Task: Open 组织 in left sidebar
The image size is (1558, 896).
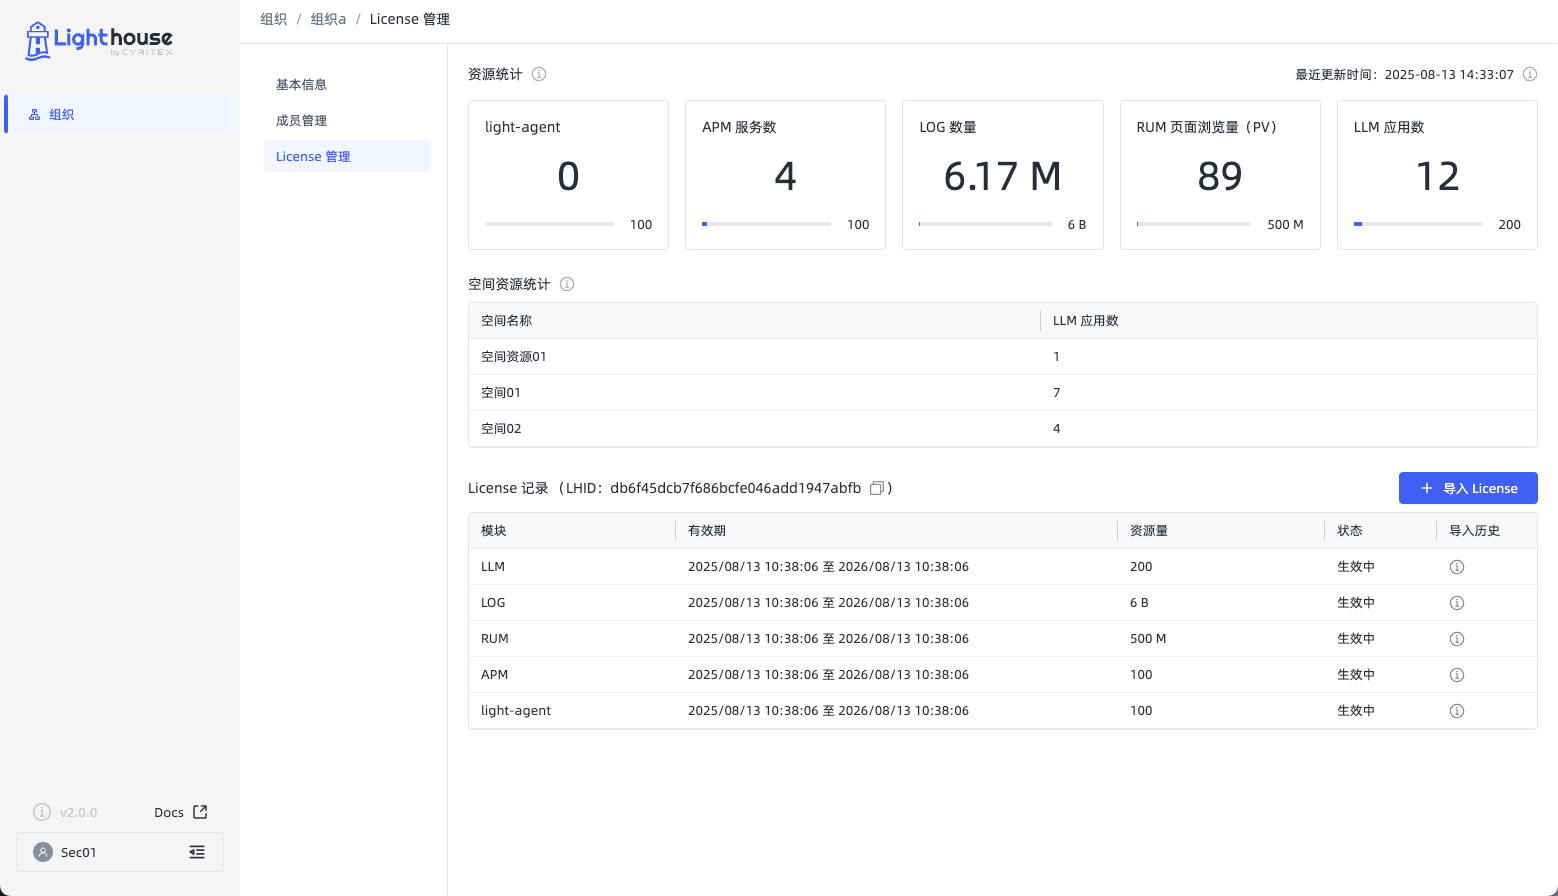Action: pyautogui.click(x=120, y=114)
